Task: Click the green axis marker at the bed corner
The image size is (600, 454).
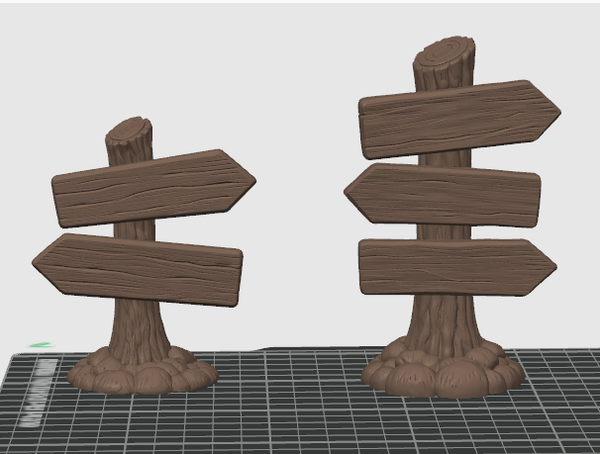Action: (40, 345)
